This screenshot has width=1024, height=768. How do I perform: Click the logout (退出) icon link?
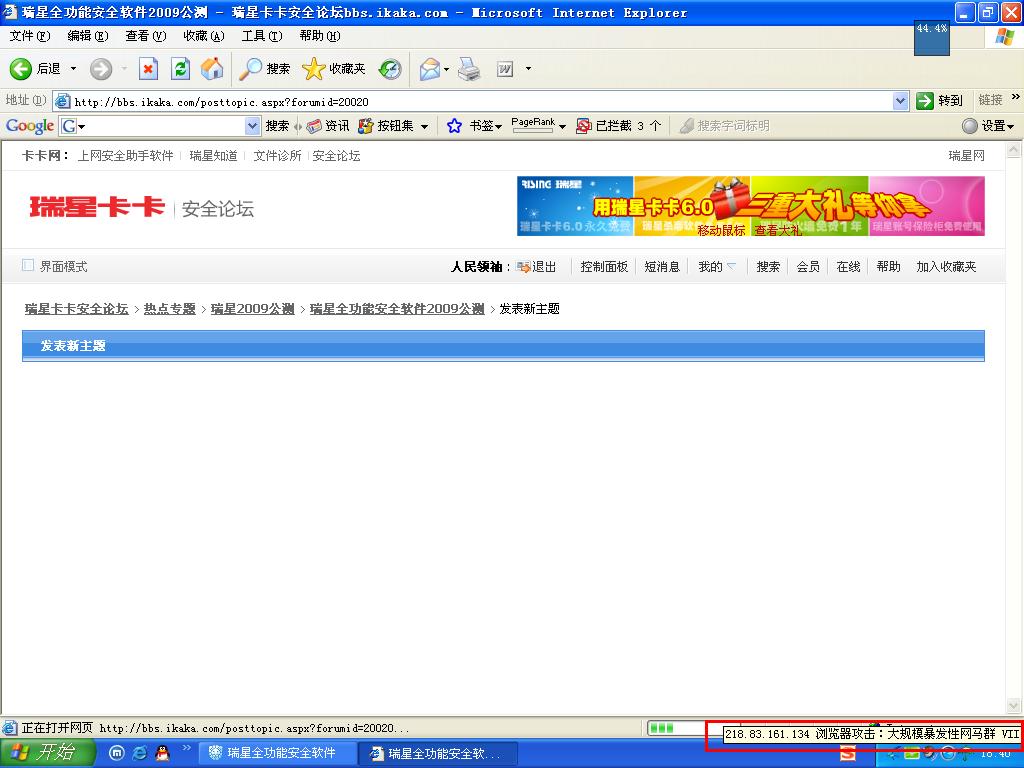(x=536, y=266)
